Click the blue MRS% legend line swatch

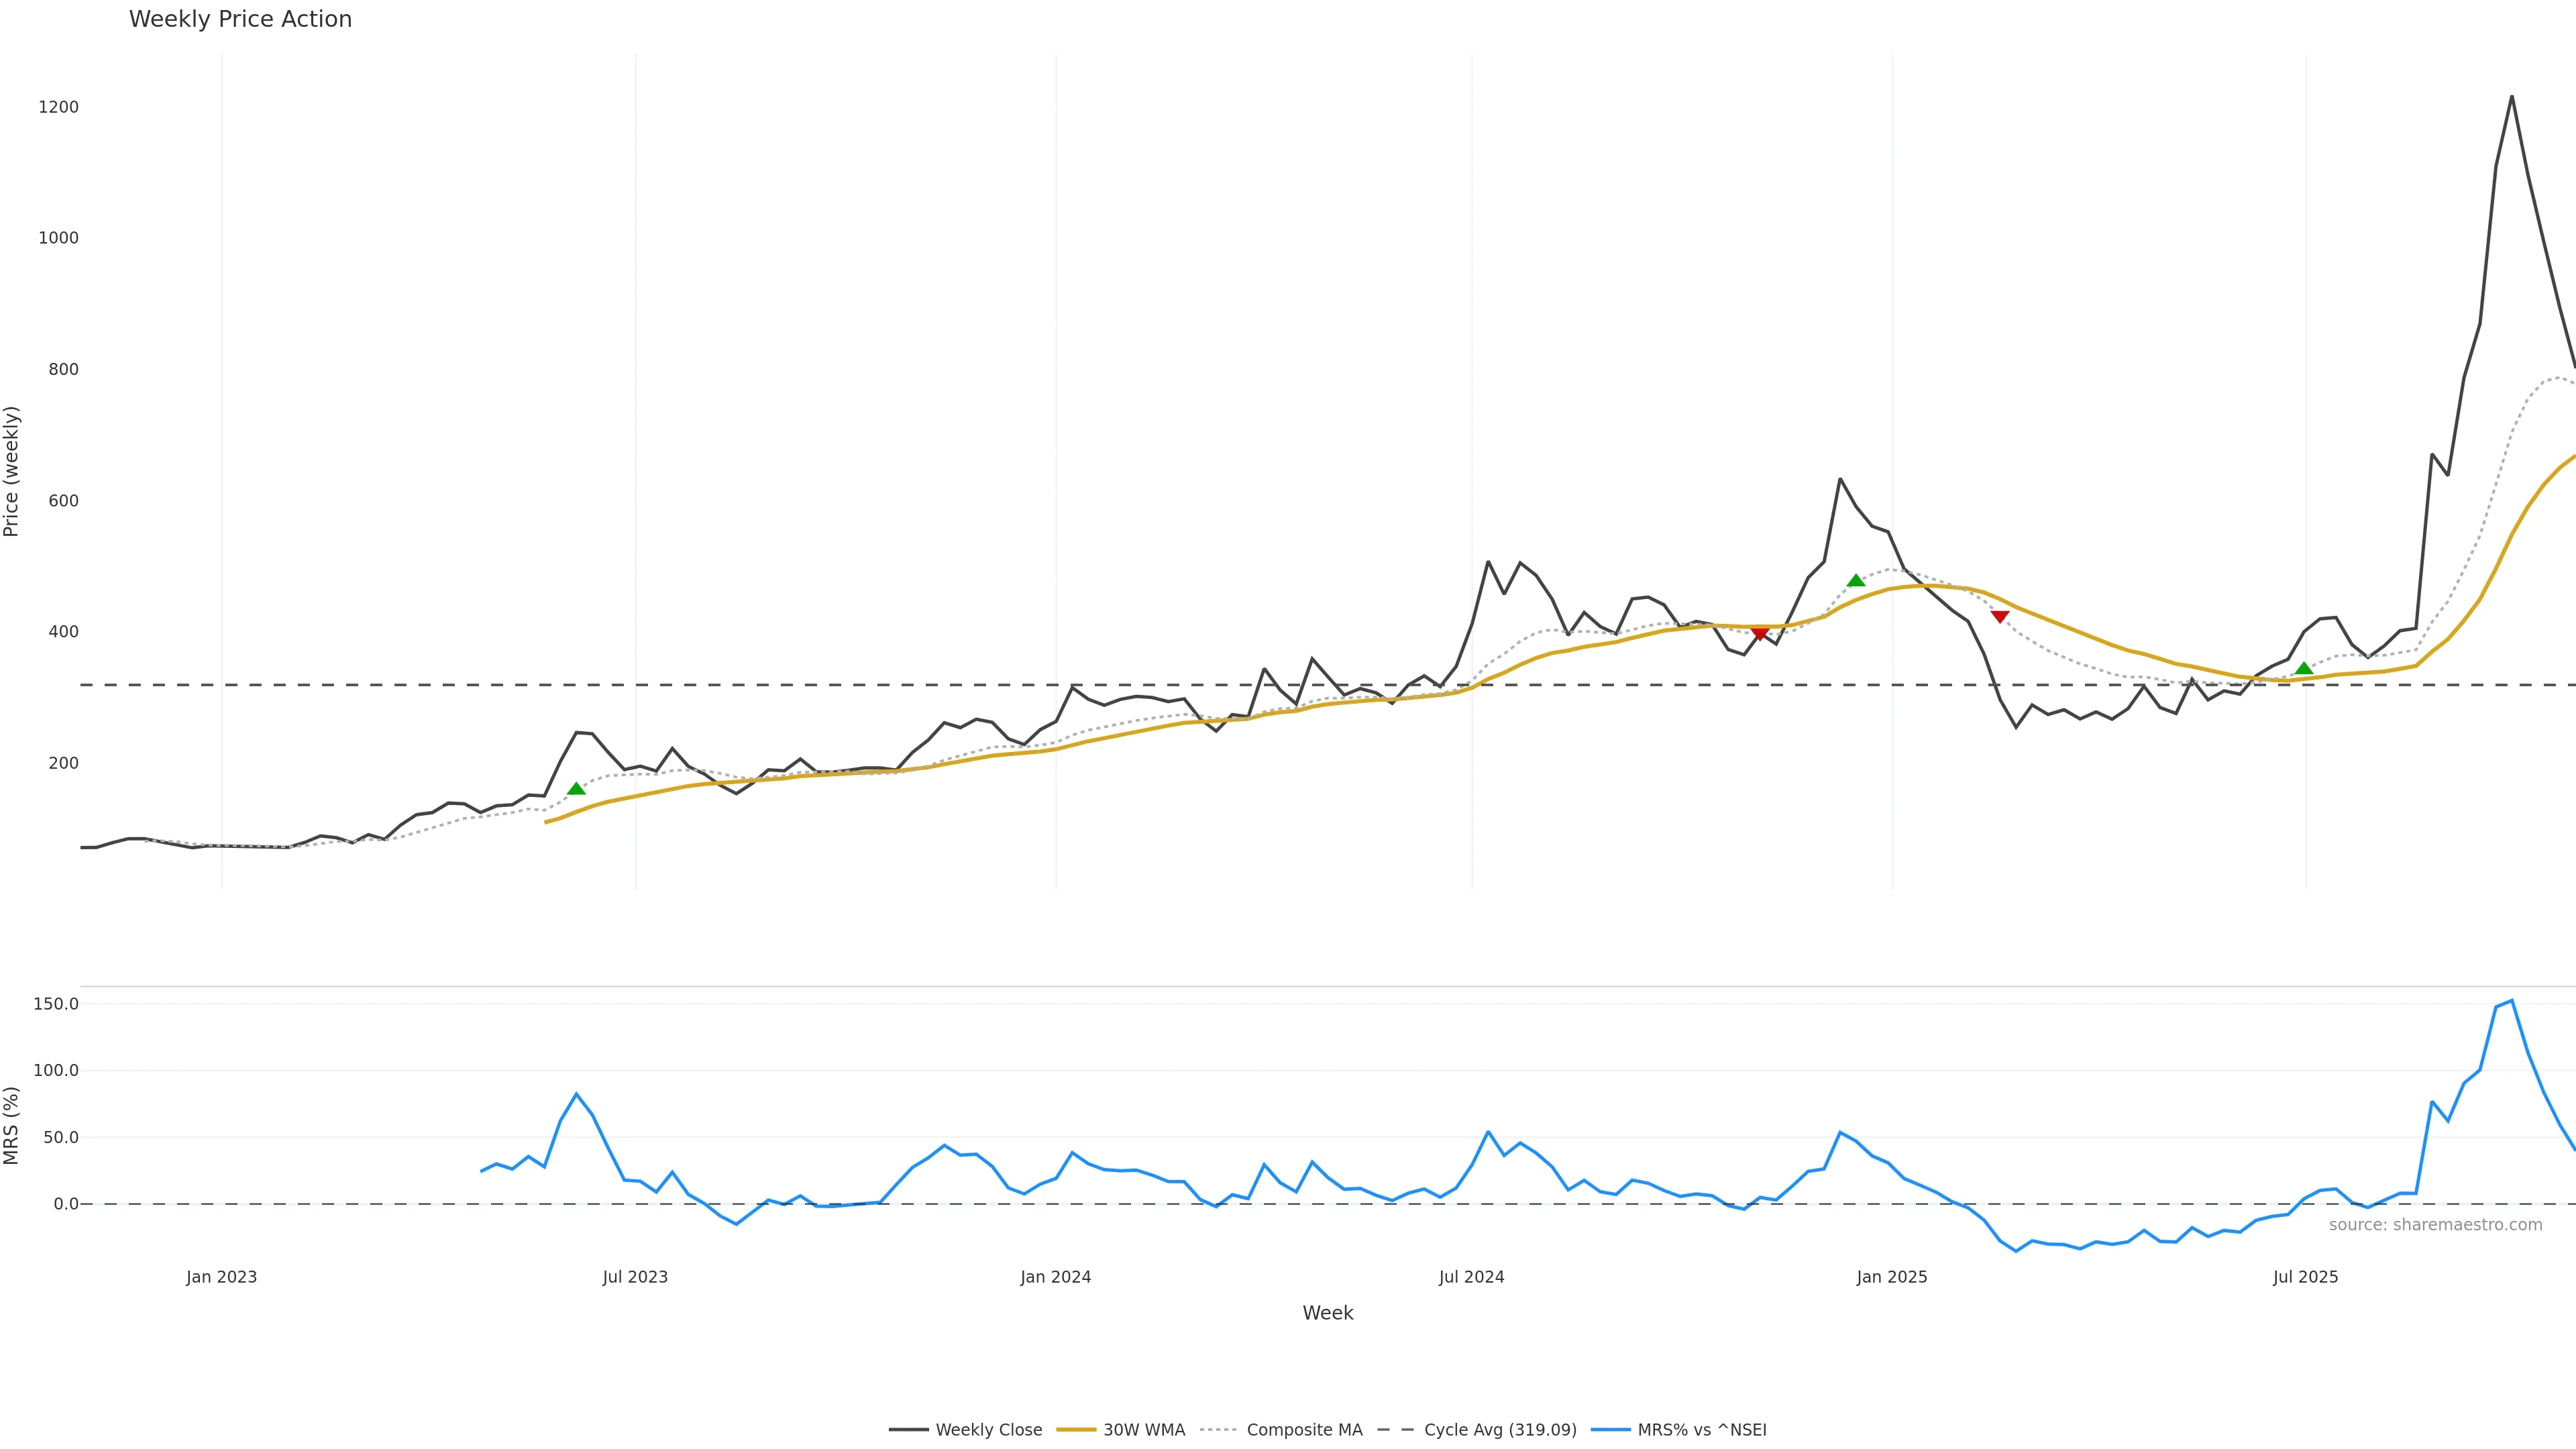[x=1610, y=1430]
